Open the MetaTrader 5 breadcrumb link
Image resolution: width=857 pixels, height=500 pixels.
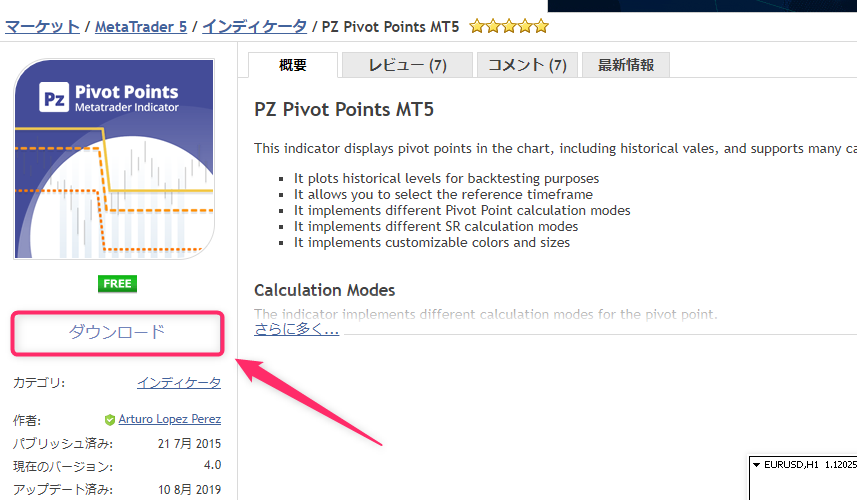(141, 26)
